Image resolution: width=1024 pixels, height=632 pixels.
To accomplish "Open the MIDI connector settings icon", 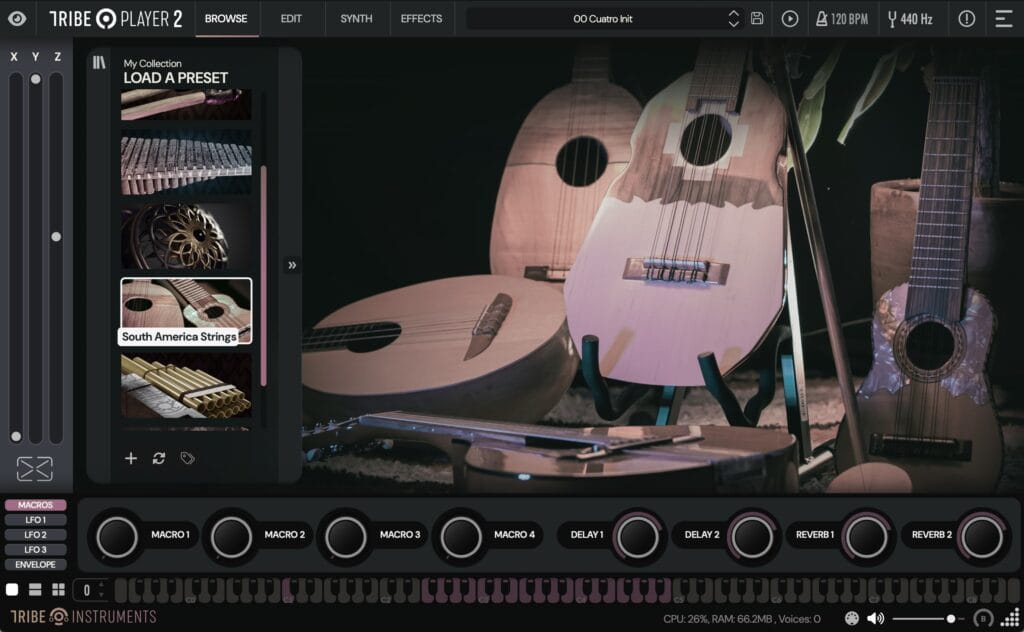I will 852,618.
